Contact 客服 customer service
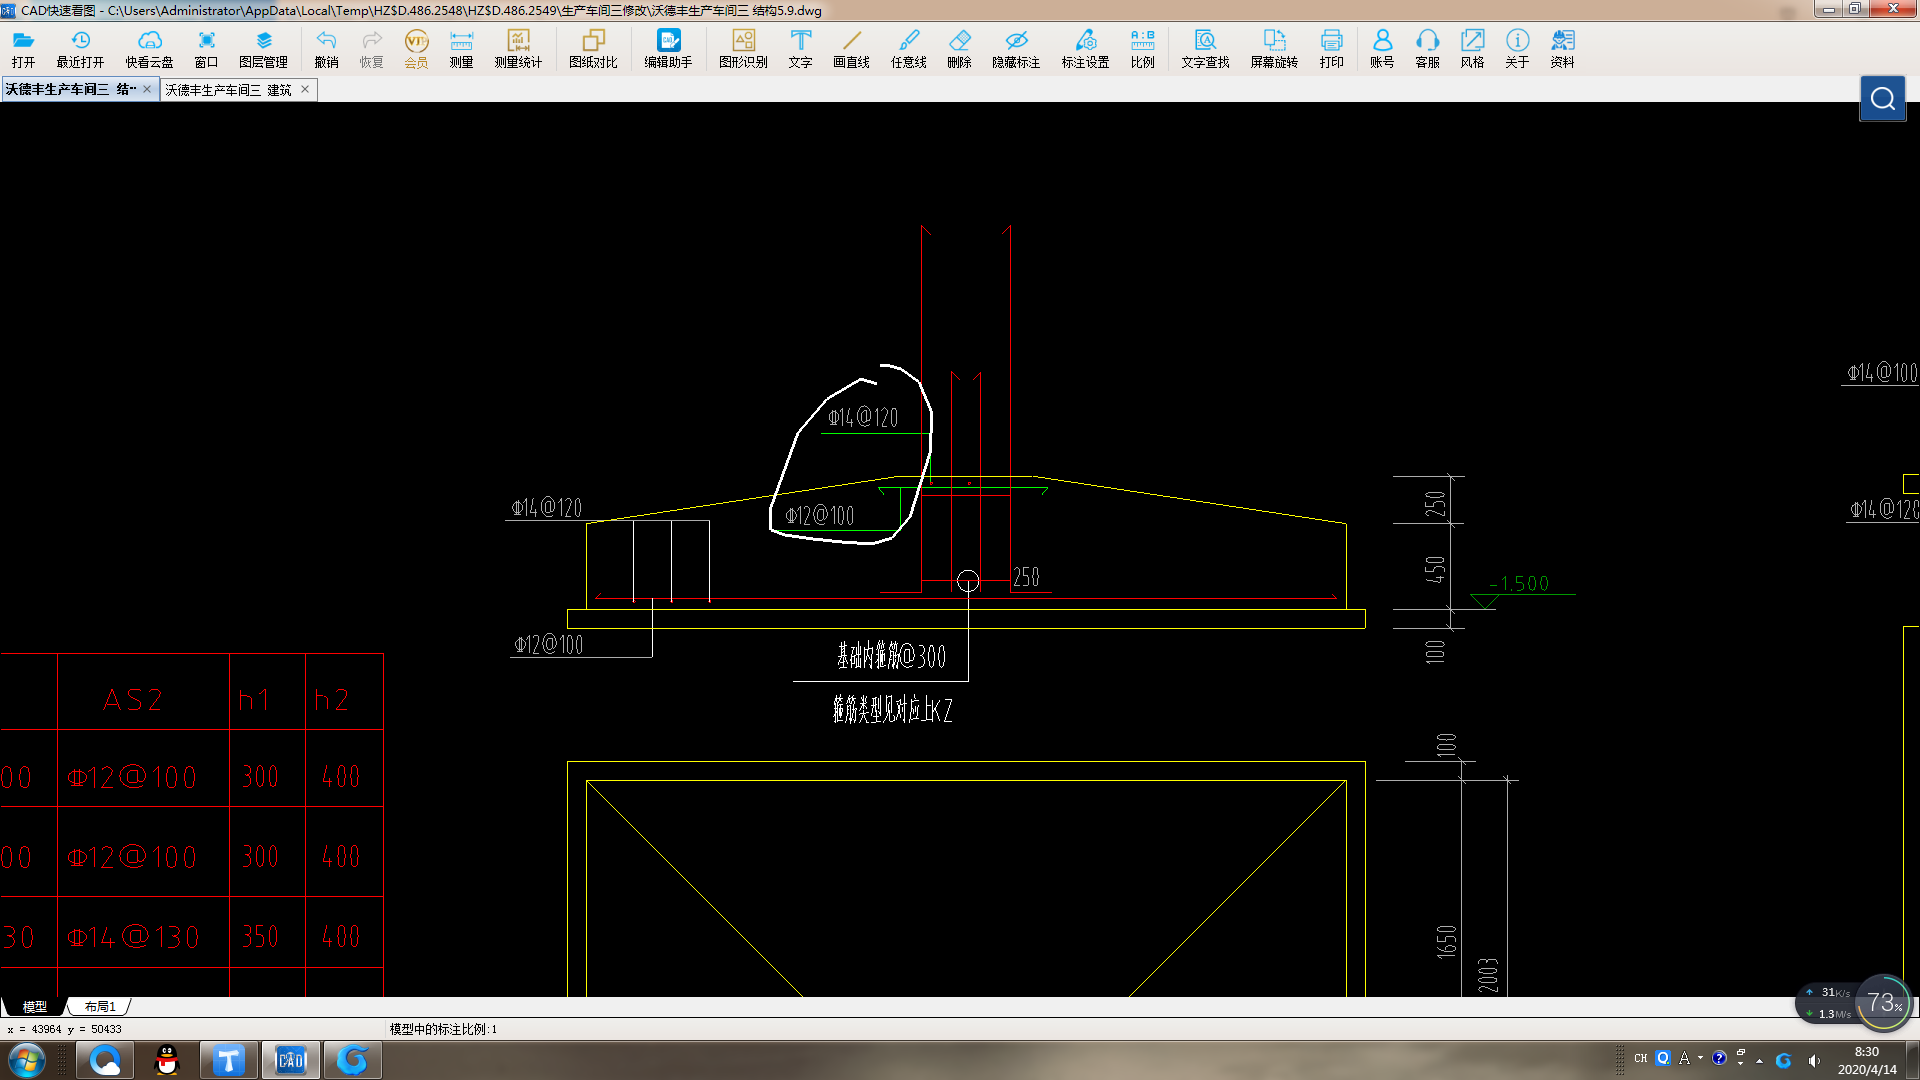Screen dimensions: 1920x1080 tap(1427, 48)
